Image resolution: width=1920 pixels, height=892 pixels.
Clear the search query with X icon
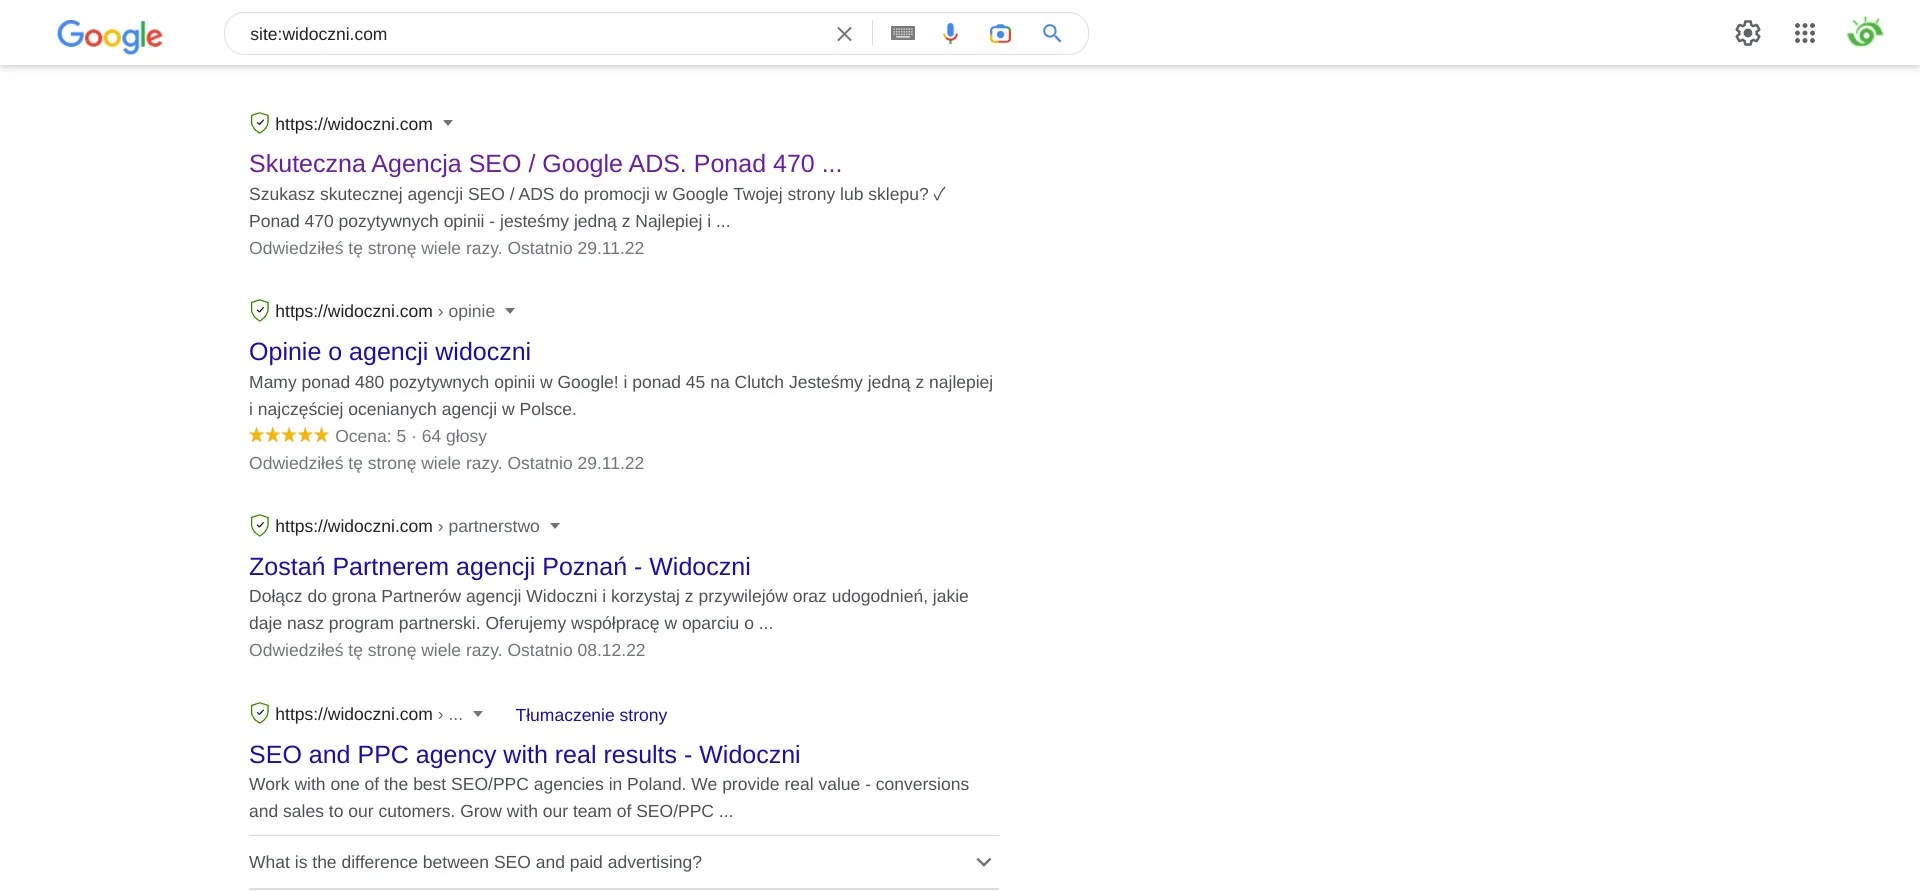coord(844,34)
